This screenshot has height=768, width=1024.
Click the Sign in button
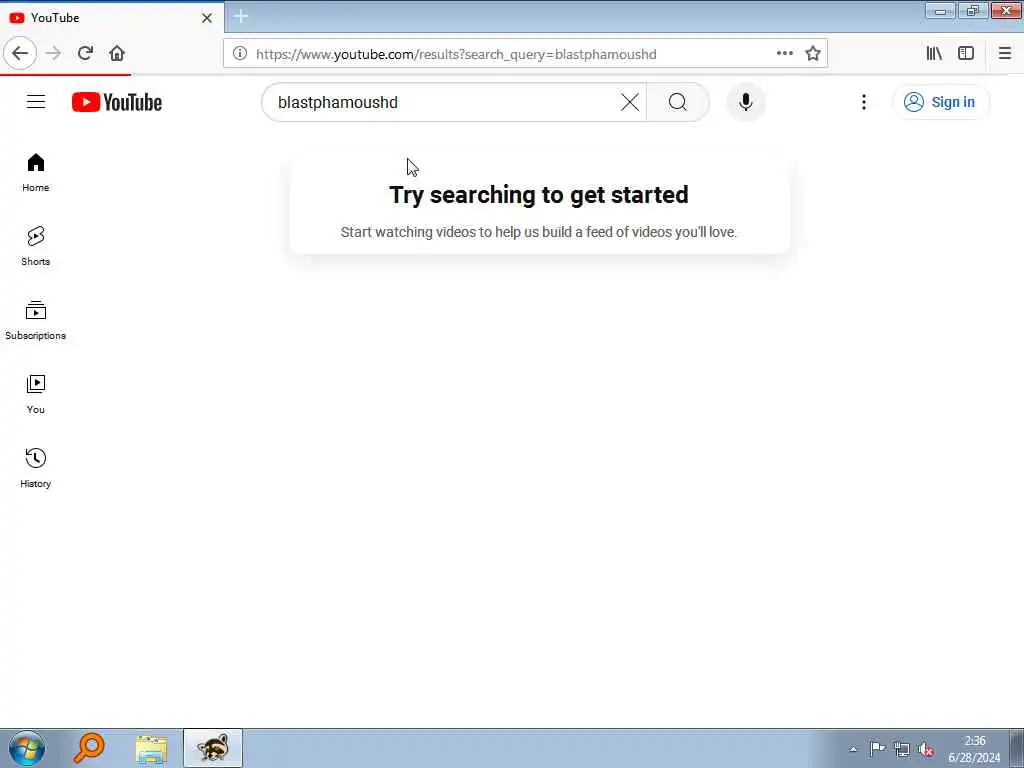coord(940,102)
